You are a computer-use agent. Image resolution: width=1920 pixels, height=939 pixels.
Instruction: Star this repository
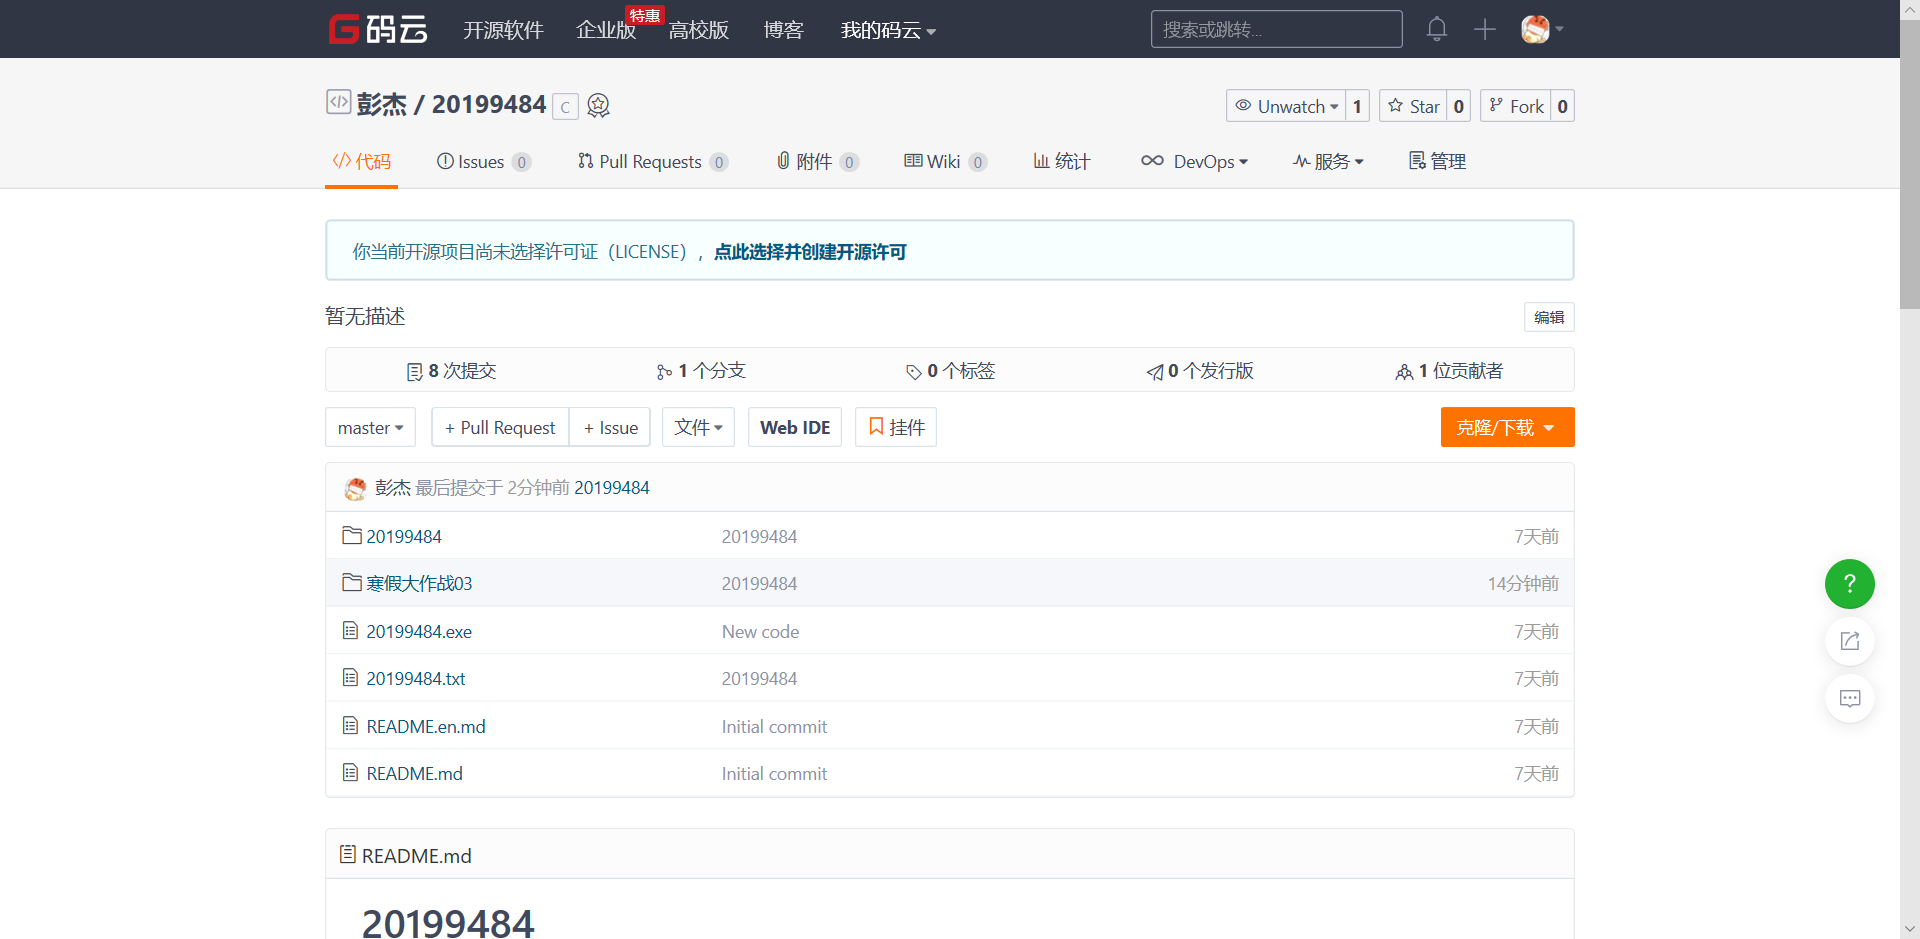tap(1413, 106)
